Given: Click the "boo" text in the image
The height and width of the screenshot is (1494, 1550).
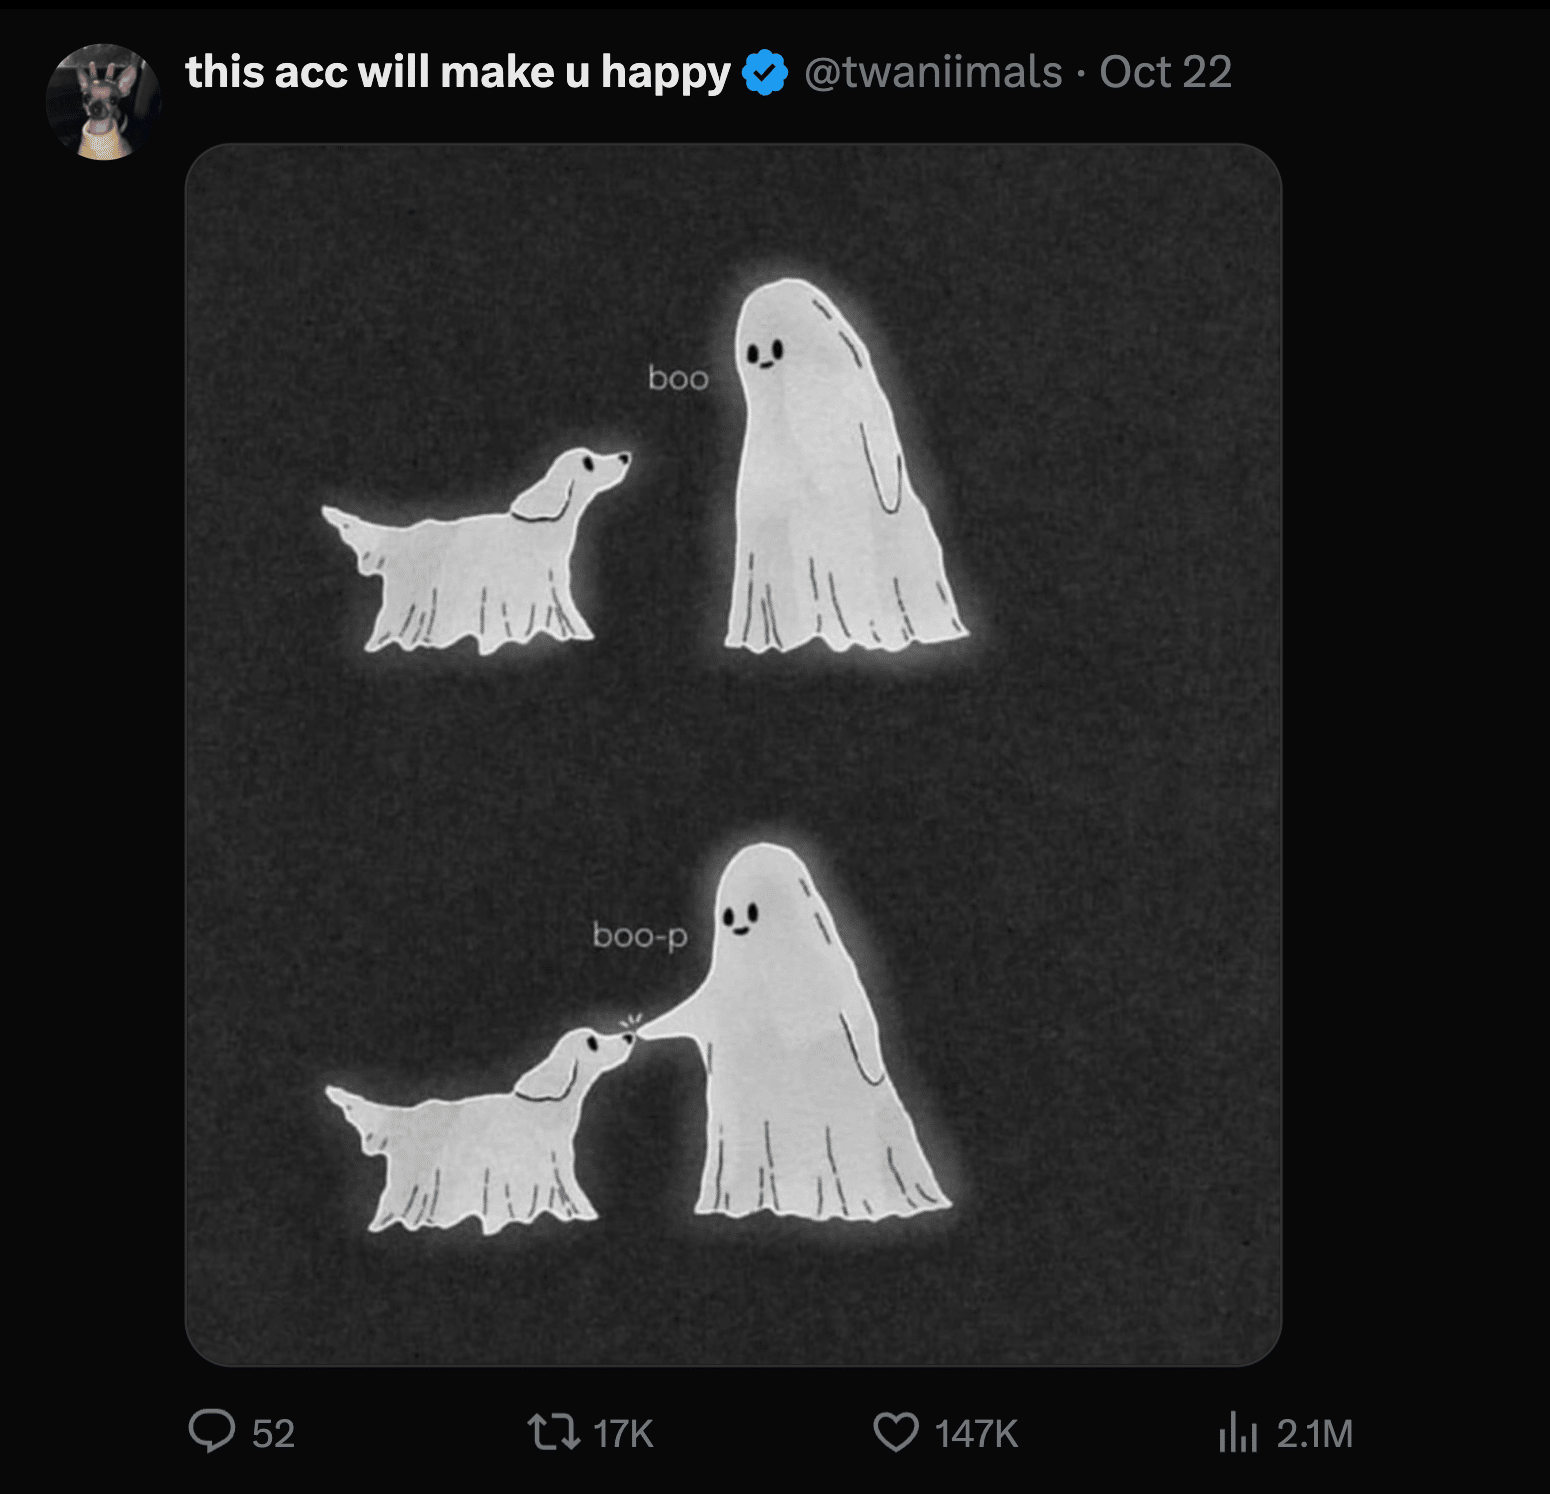Looking at the screenshot, I should pyautogui.click(x=678, y=379).
